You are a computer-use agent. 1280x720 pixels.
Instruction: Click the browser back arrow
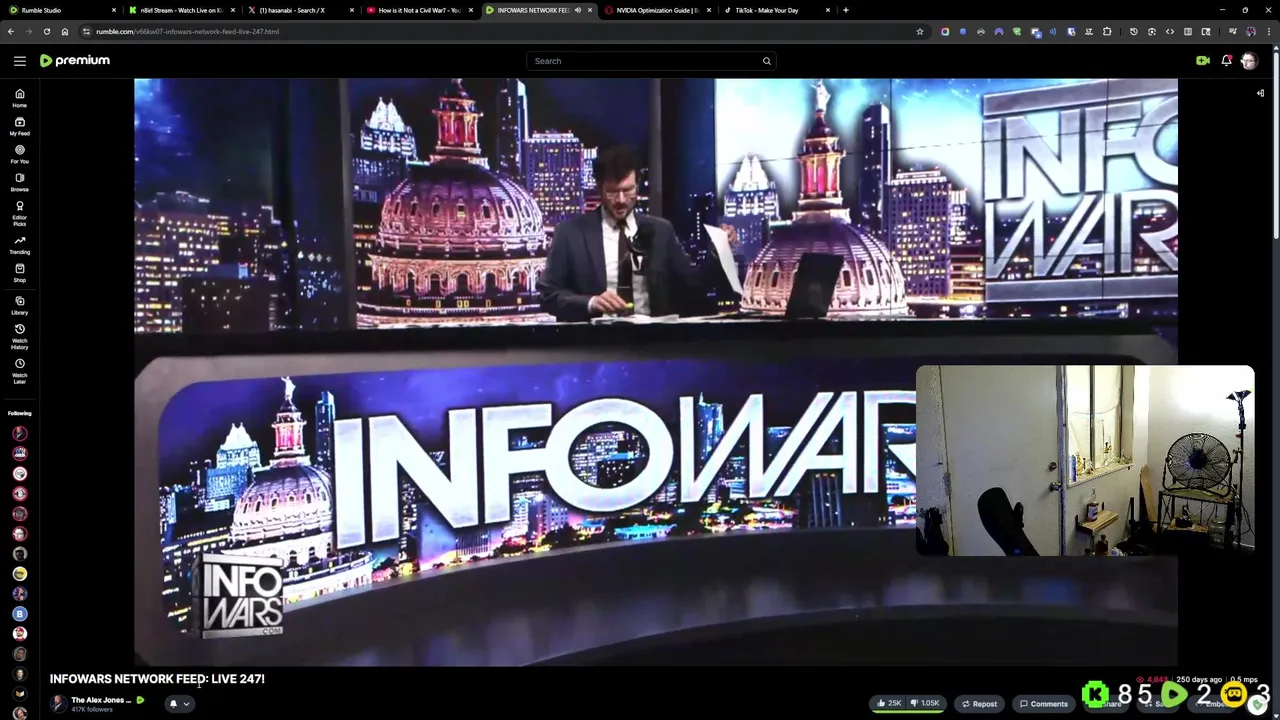pyautogui.click(x=11, y=31)
